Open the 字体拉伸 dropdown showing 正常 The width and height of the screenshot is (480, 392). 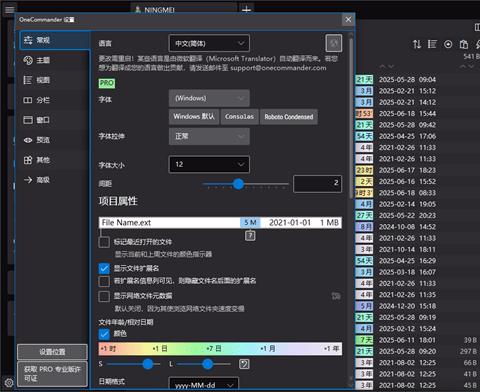pos(209,136)
